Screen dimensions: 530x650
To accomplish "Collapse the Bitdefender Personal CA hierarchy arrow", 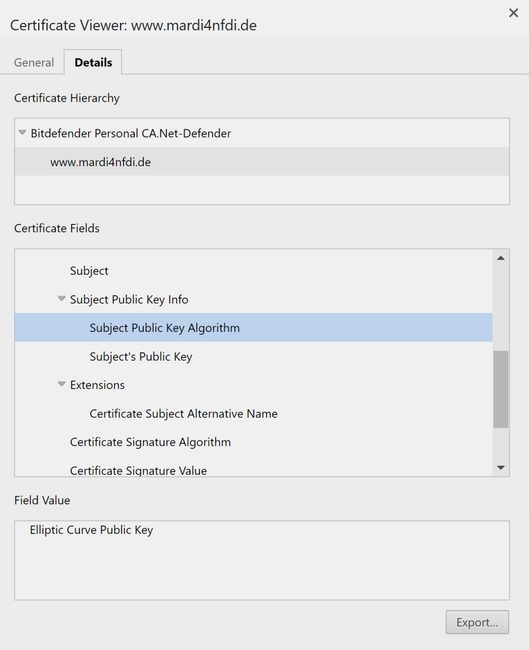I will [x=22, y=133].
